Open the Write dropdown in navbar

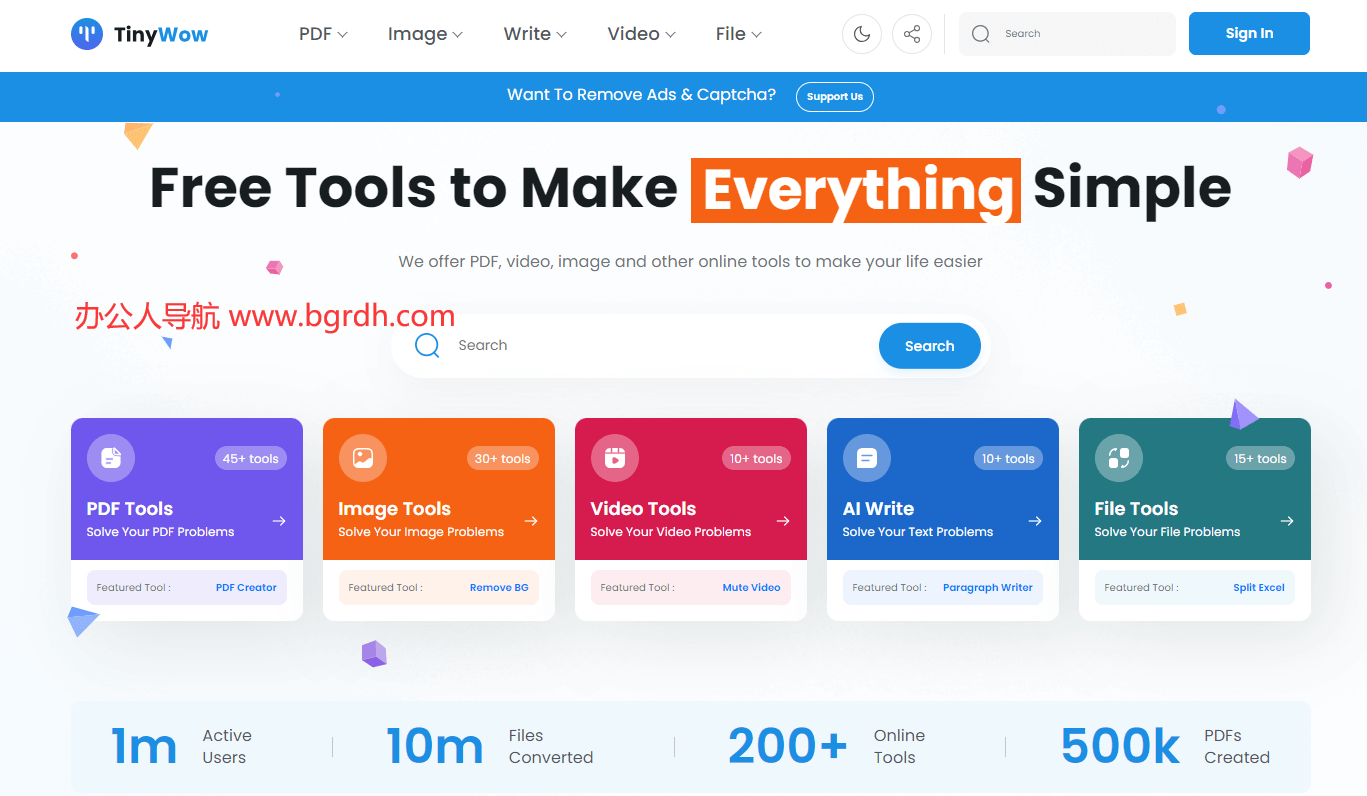tap(535, 34)
